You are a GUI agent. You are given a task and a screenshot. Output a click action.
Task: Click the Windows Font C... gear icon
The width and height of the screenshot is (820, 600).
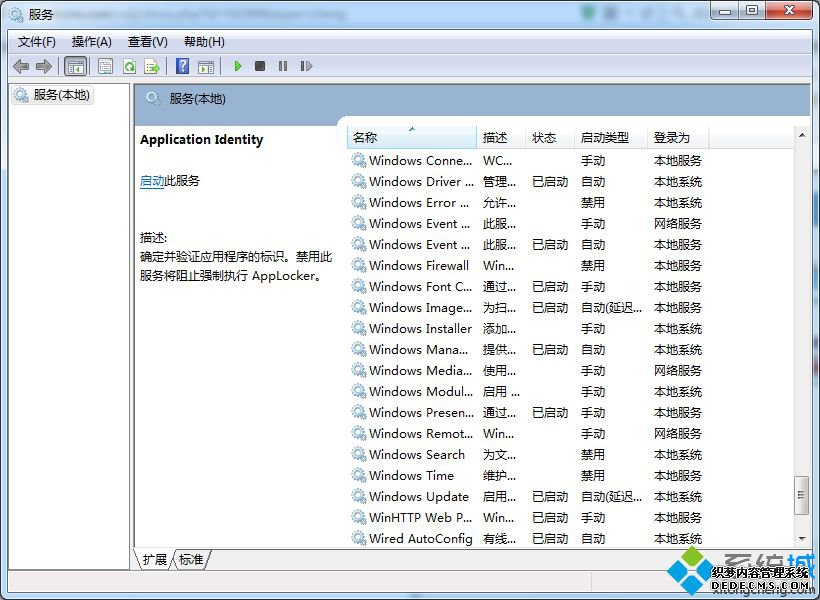click(359, 286)
